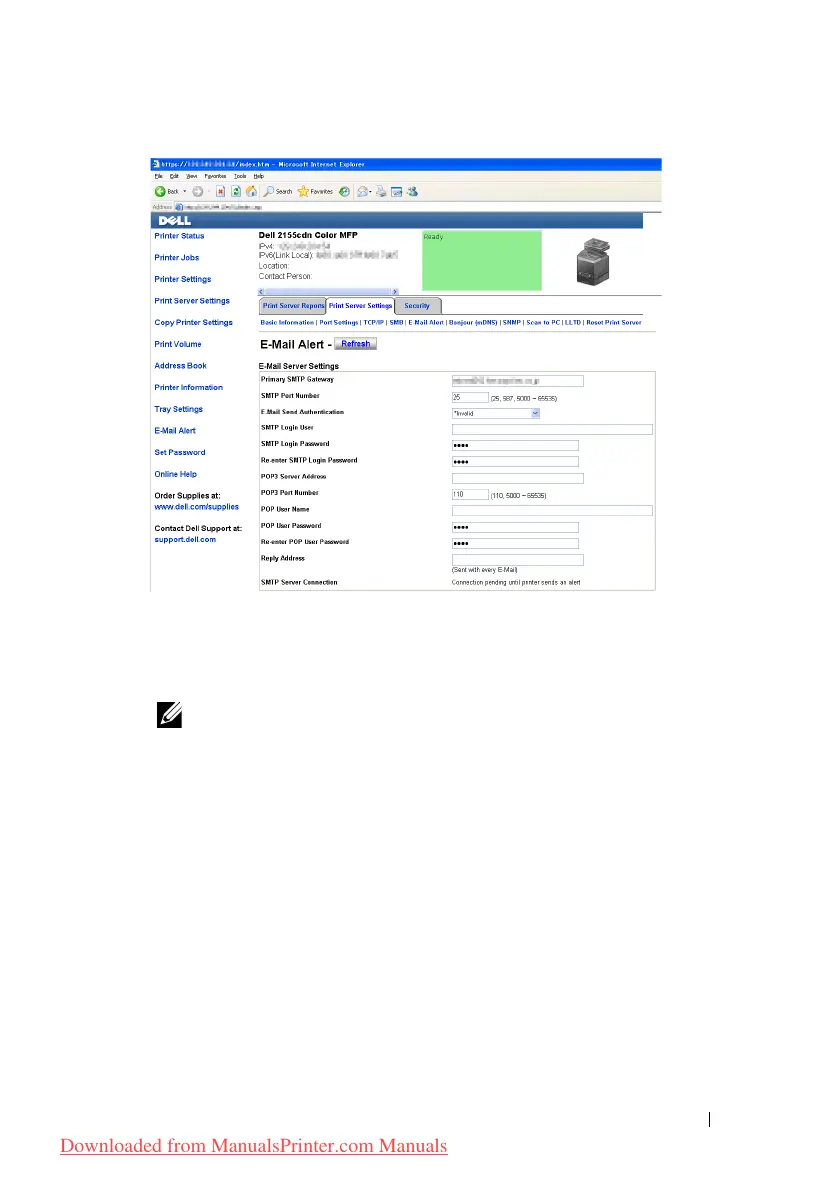Click the SMTP Login Password field
Viewport: 840px width, 1192px height.
(515, 445)
